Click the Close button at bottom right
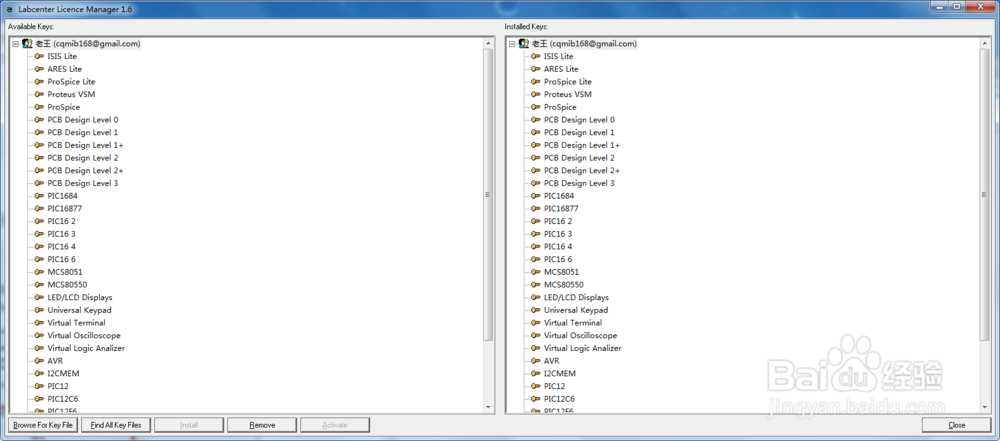Viewport: 1000px width, 441px height. point(957,425)
